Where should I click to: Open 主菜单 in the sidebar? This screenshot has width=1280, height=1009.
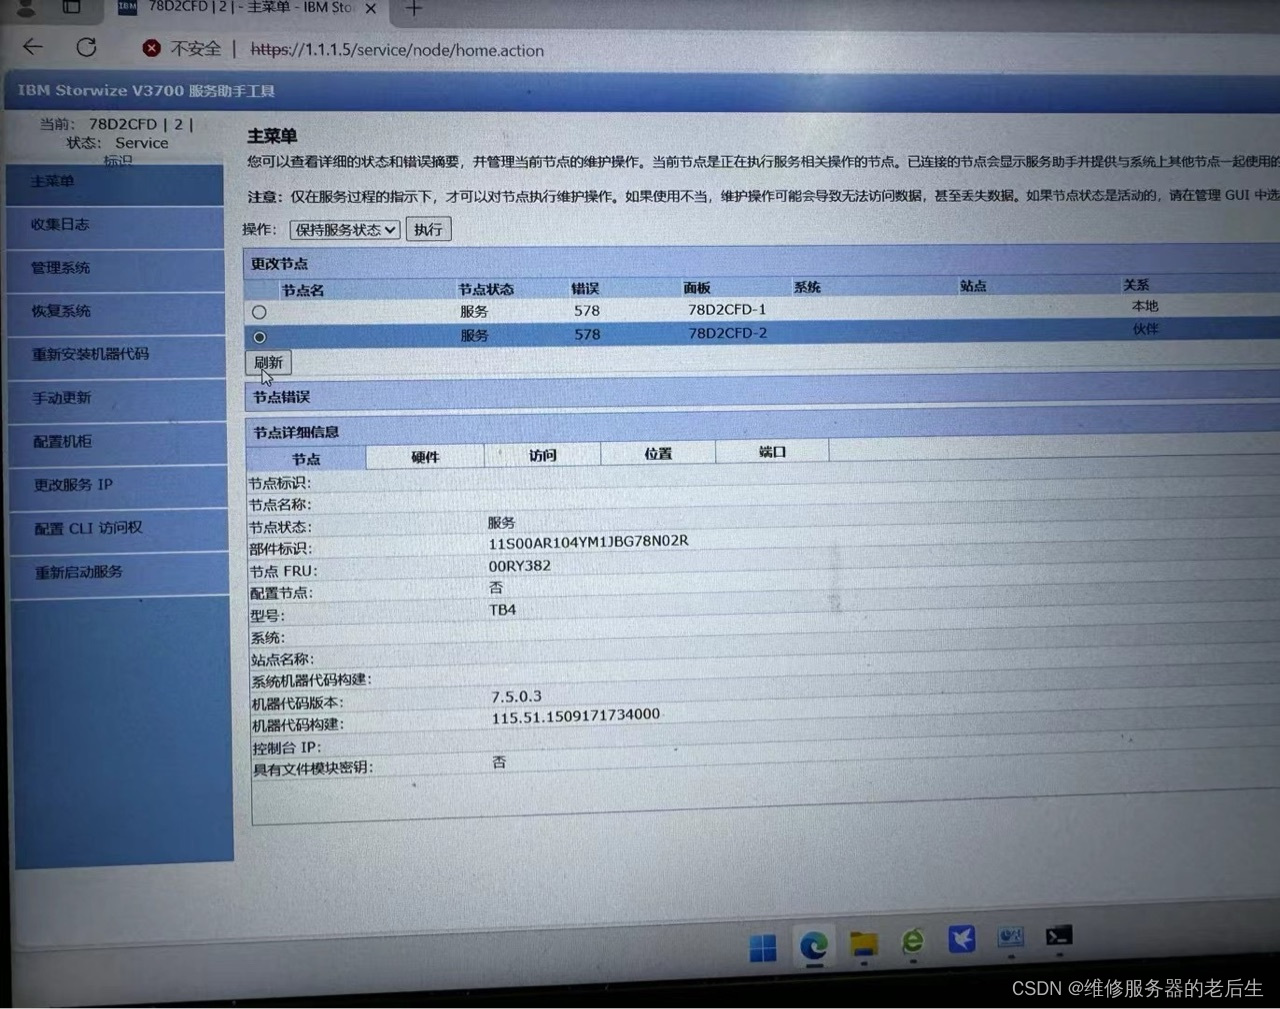pyautogui.click(x=115, y=183)
